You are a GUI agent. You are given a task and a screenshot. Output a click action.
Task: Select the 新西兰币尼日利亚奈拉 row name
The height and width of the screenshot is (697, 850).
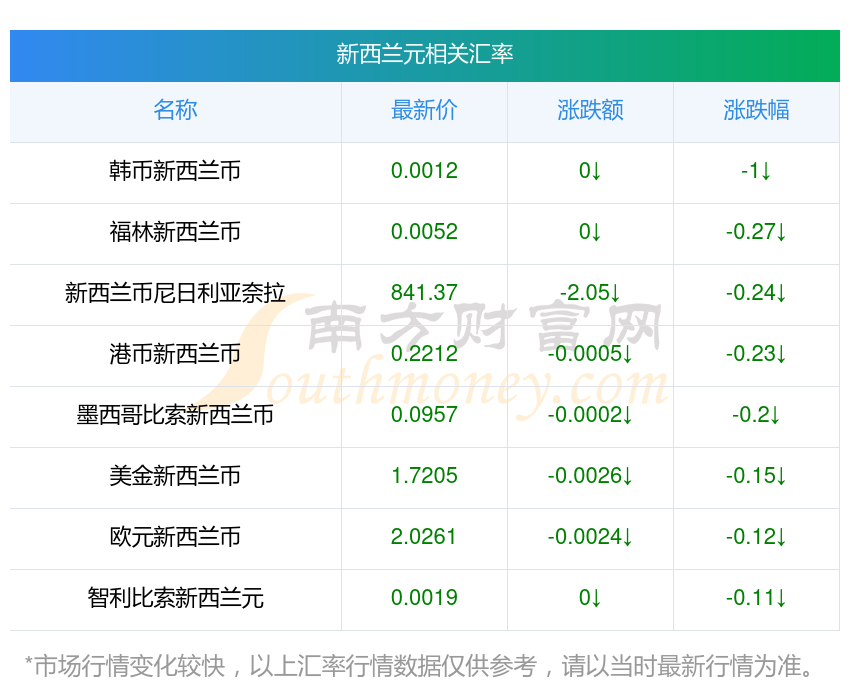(175, 293)
